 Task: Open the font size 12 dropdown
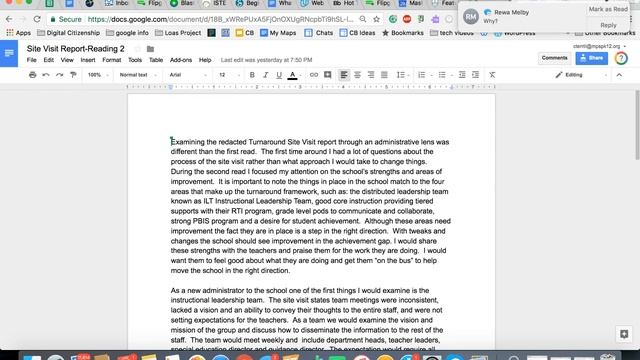click(x=229, y=75)
